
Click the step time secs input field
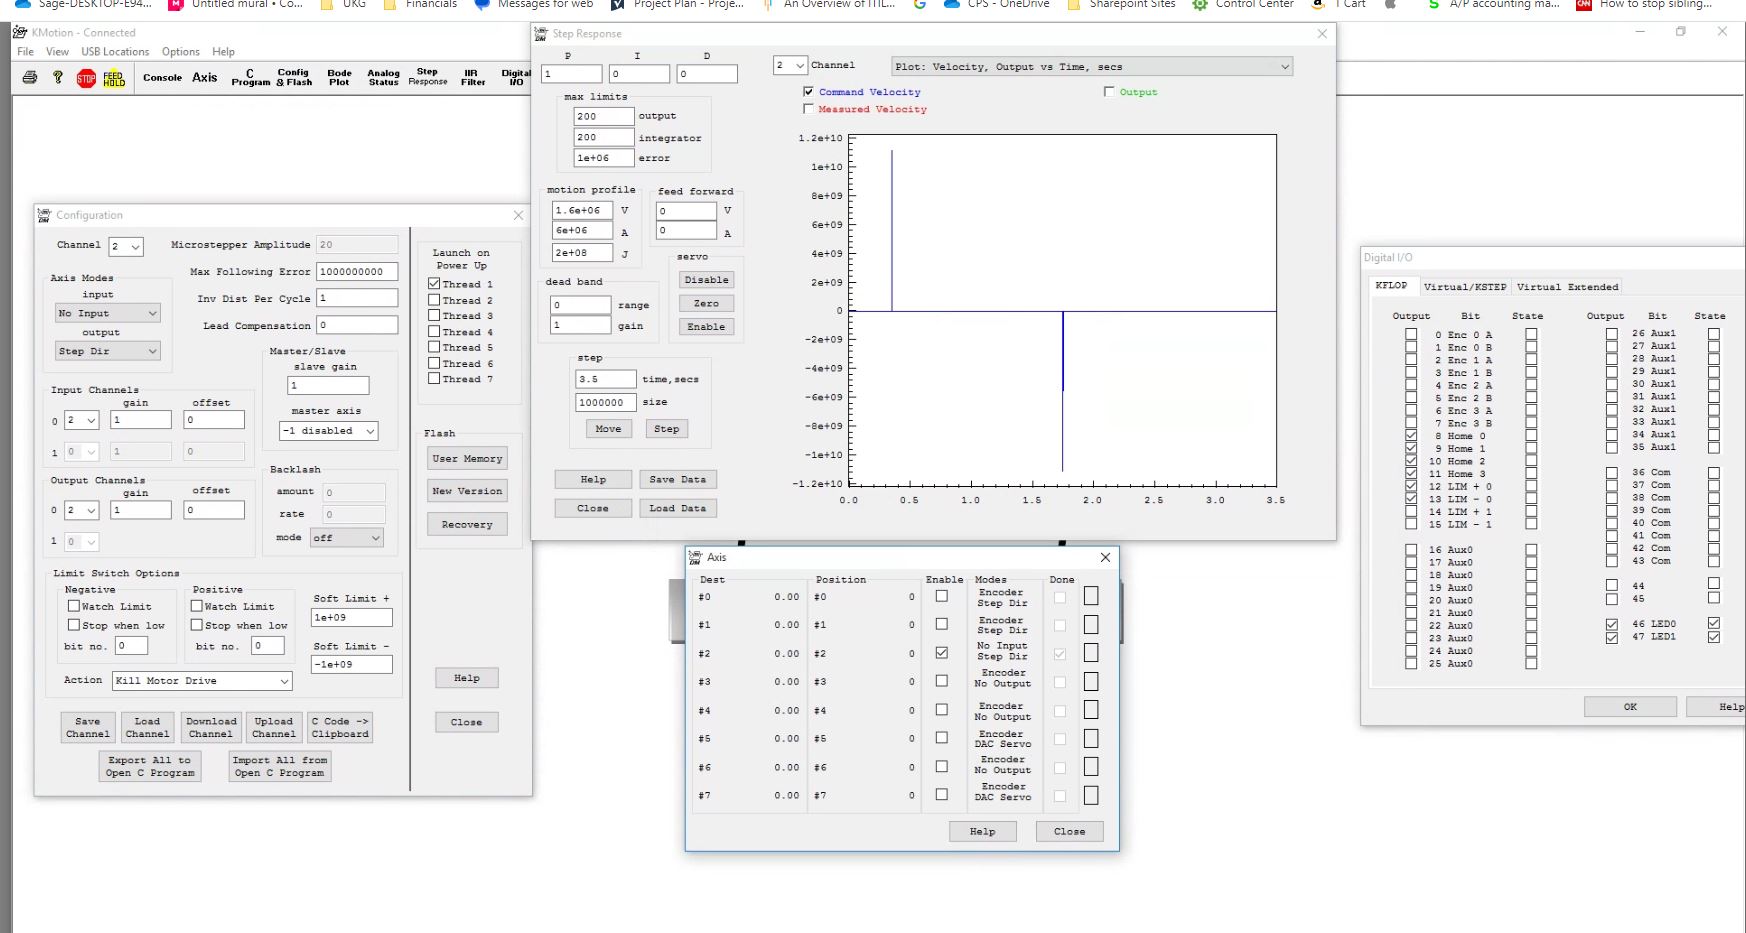[x=605, y=380]
